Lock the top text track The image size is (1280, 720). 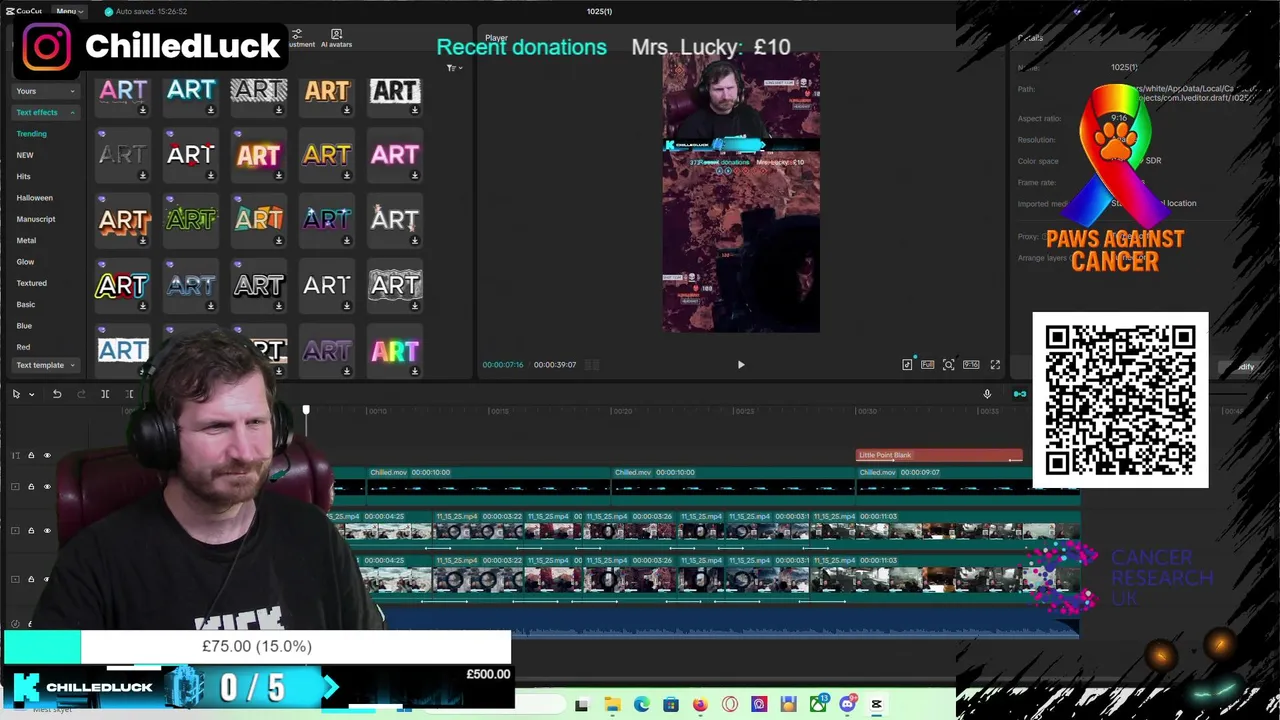tap(31, 456)
